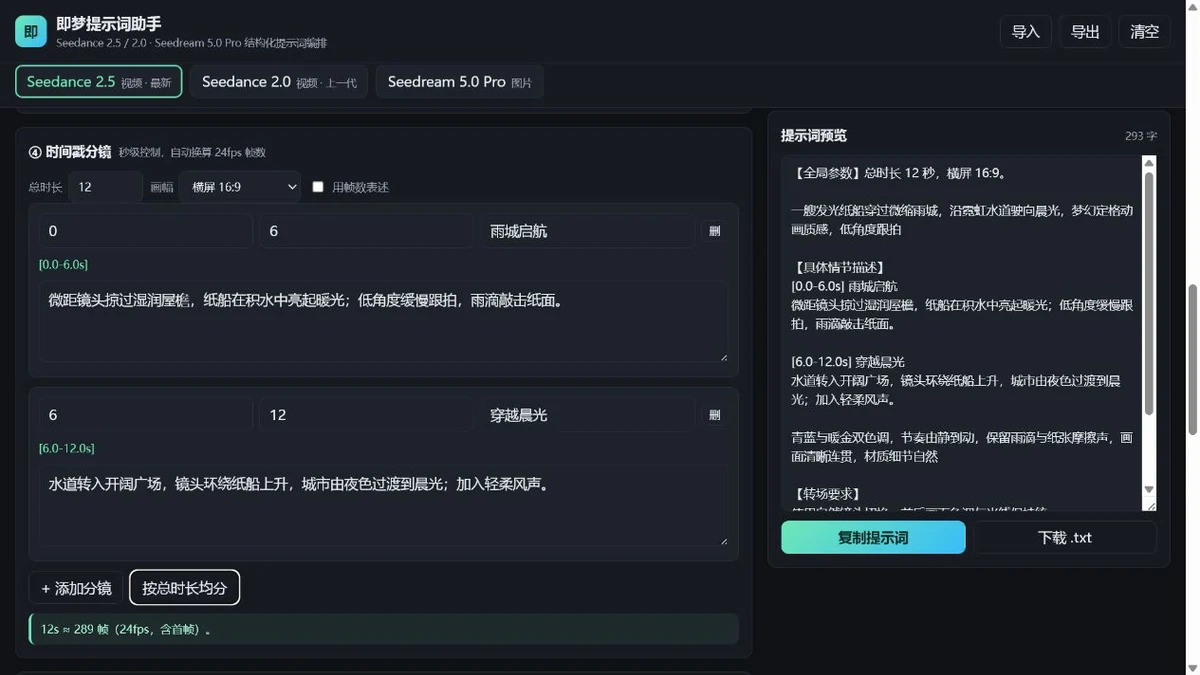Switch to the Seedance 2.0 tab
The image size is (1200, 675).
click(279, 82)
